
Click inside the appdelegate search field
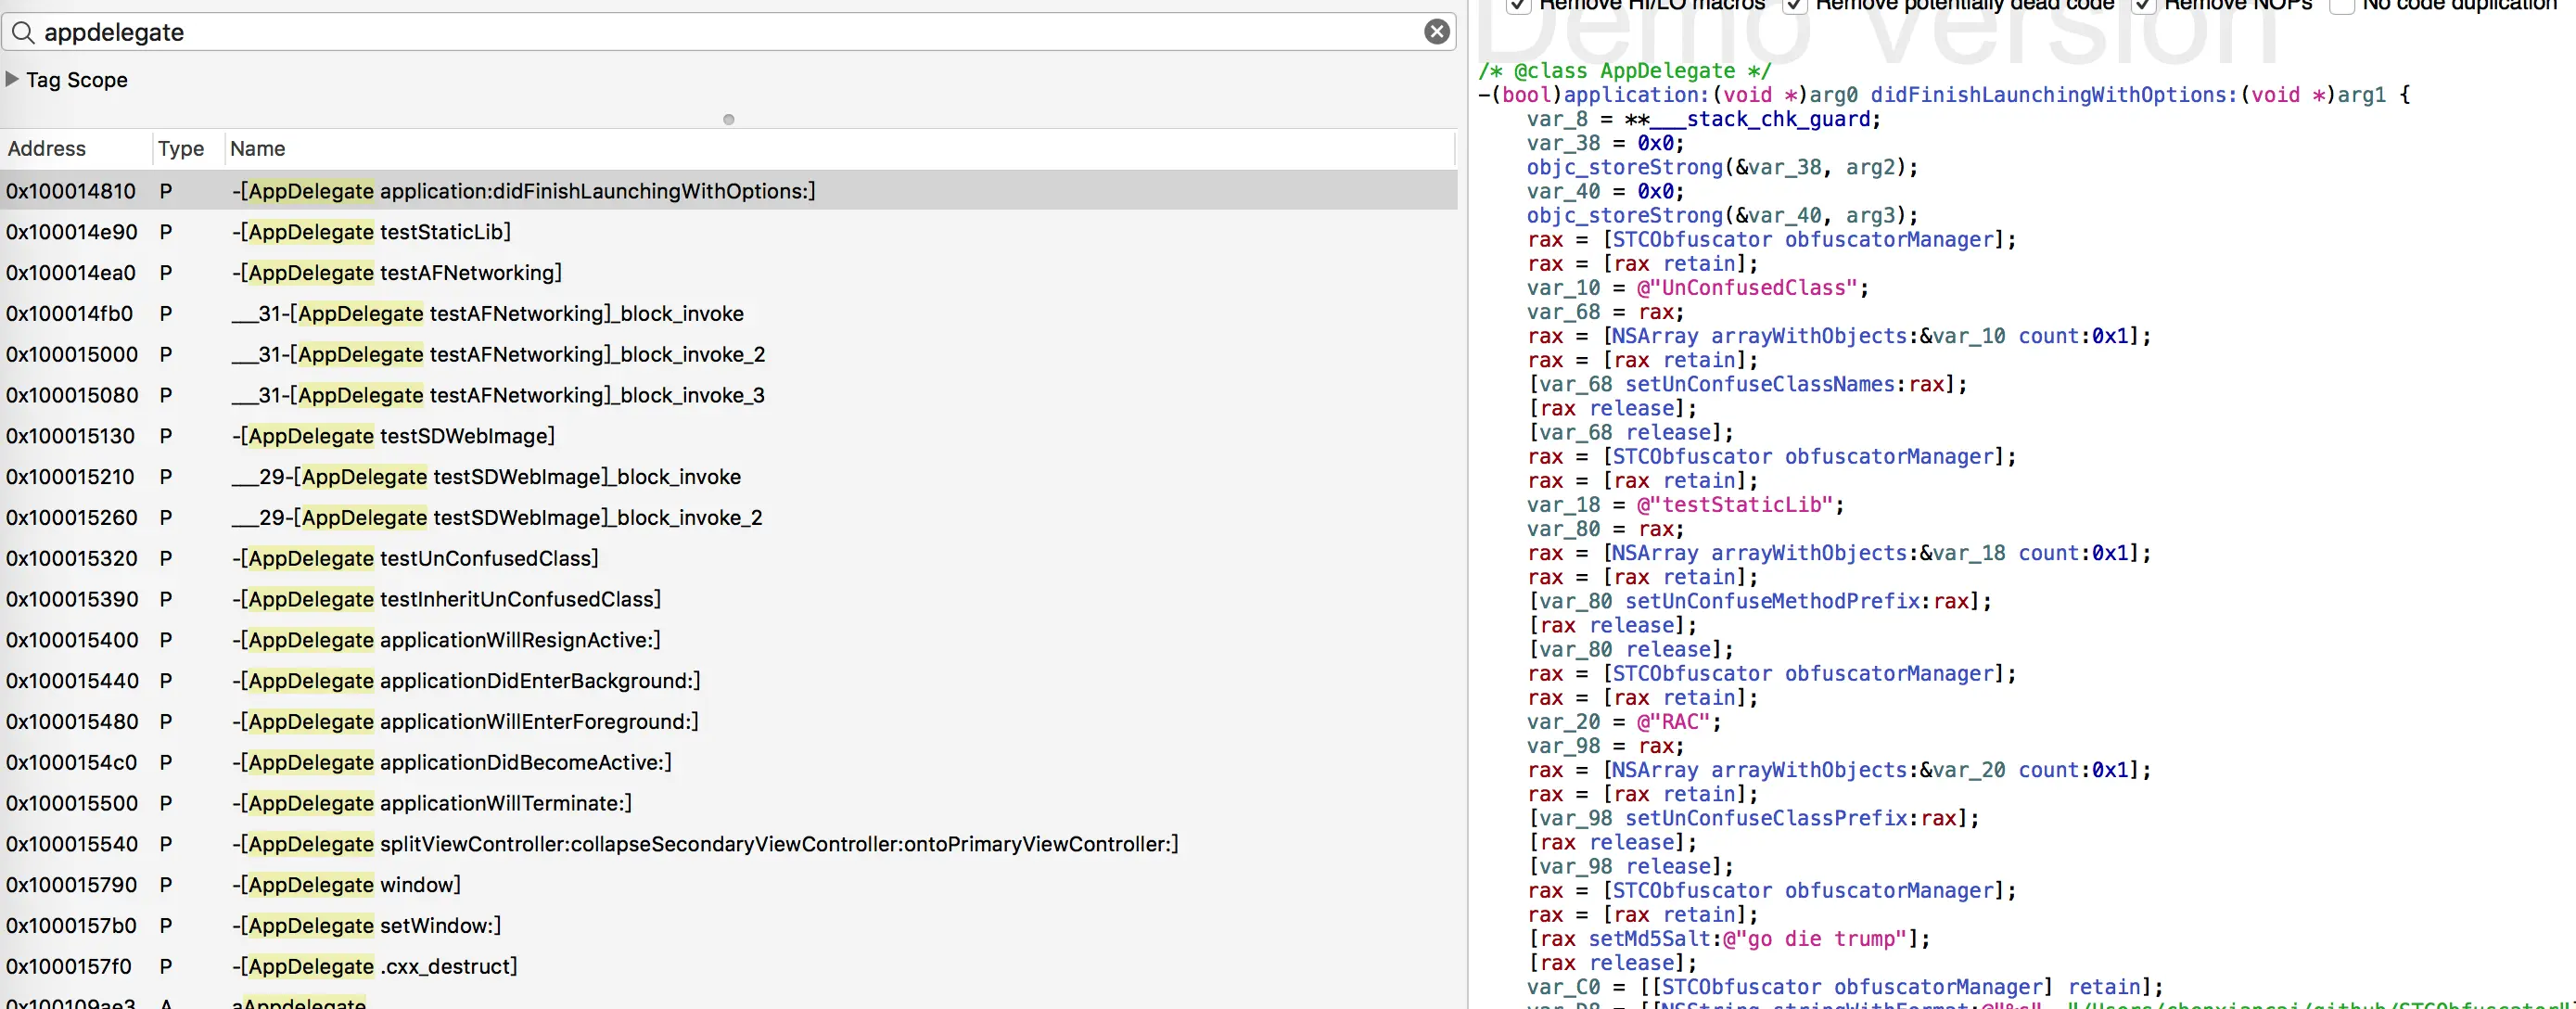click(700, 32)
